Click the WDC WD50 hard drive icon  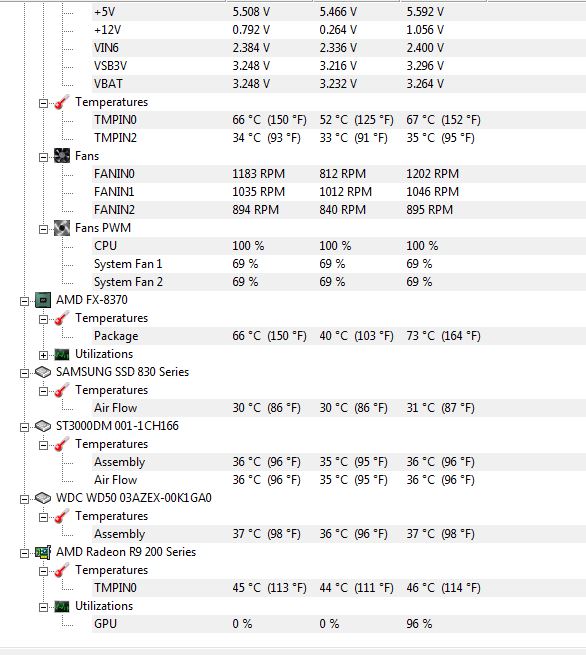point(43,498)
